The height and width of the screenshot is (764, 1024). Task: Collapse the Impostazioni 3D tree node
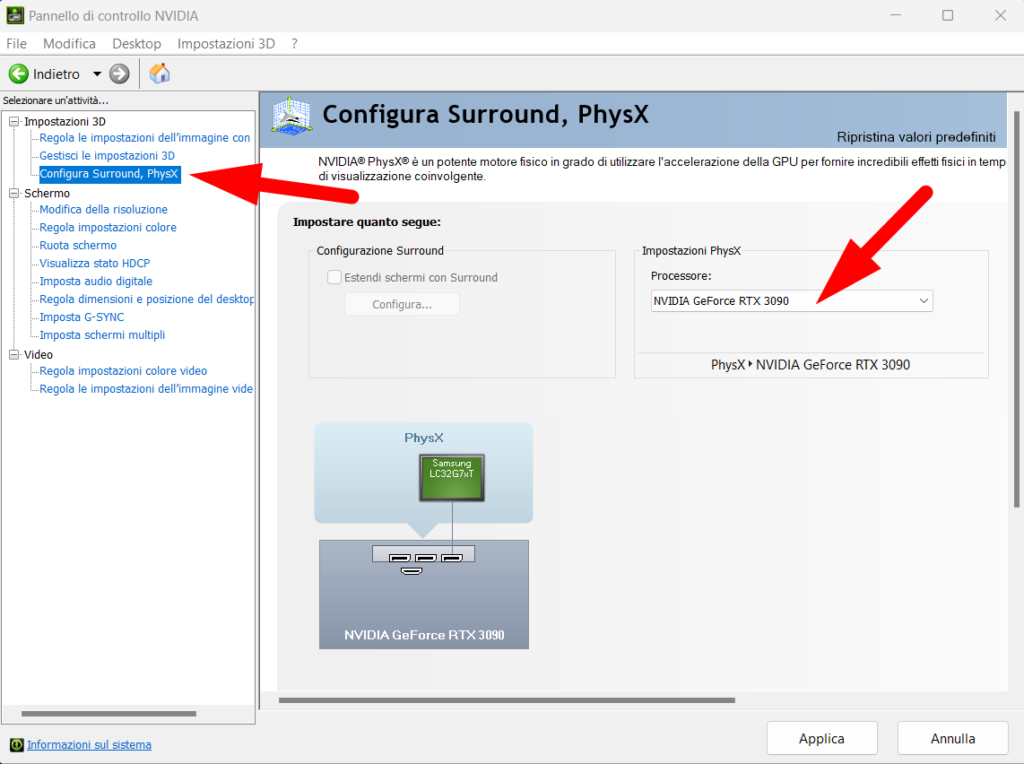[14, 121]
